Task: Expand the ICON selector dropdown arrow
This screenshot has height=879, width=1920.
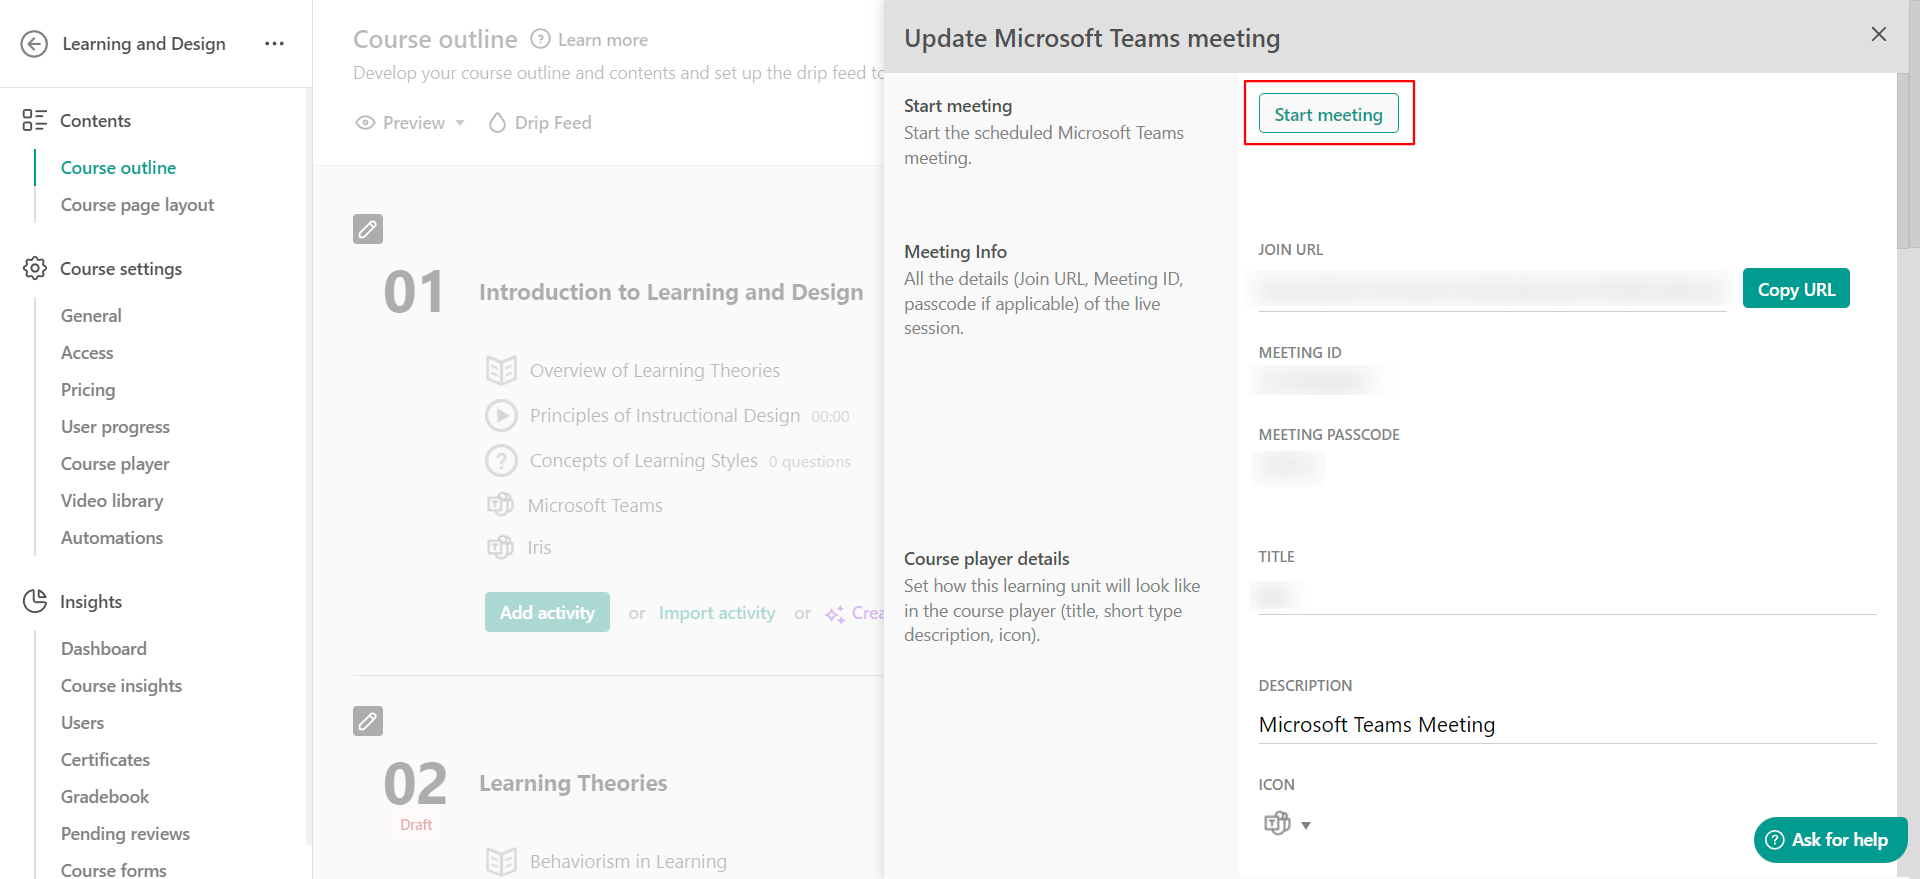Action: pyautogui.click(x=1306, y=826)
